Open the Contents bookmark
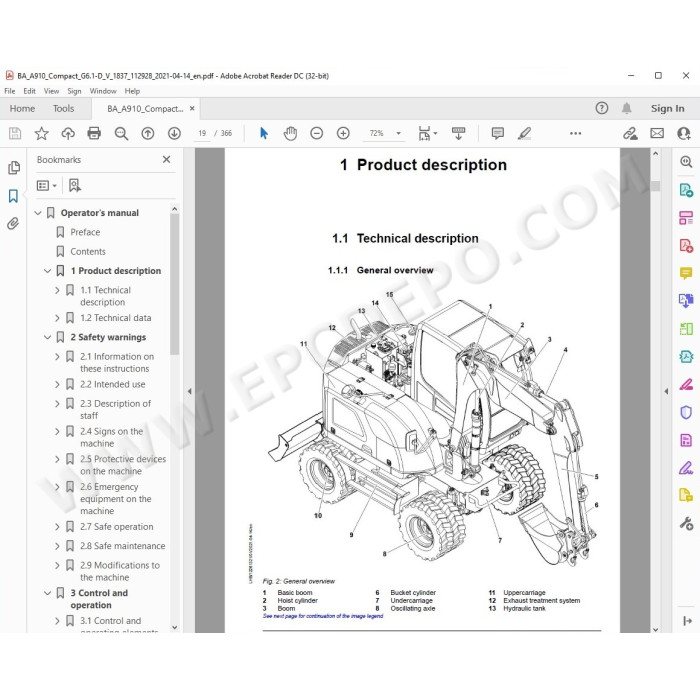This screenshot has height=700, width=700. (x=88, y=251)
